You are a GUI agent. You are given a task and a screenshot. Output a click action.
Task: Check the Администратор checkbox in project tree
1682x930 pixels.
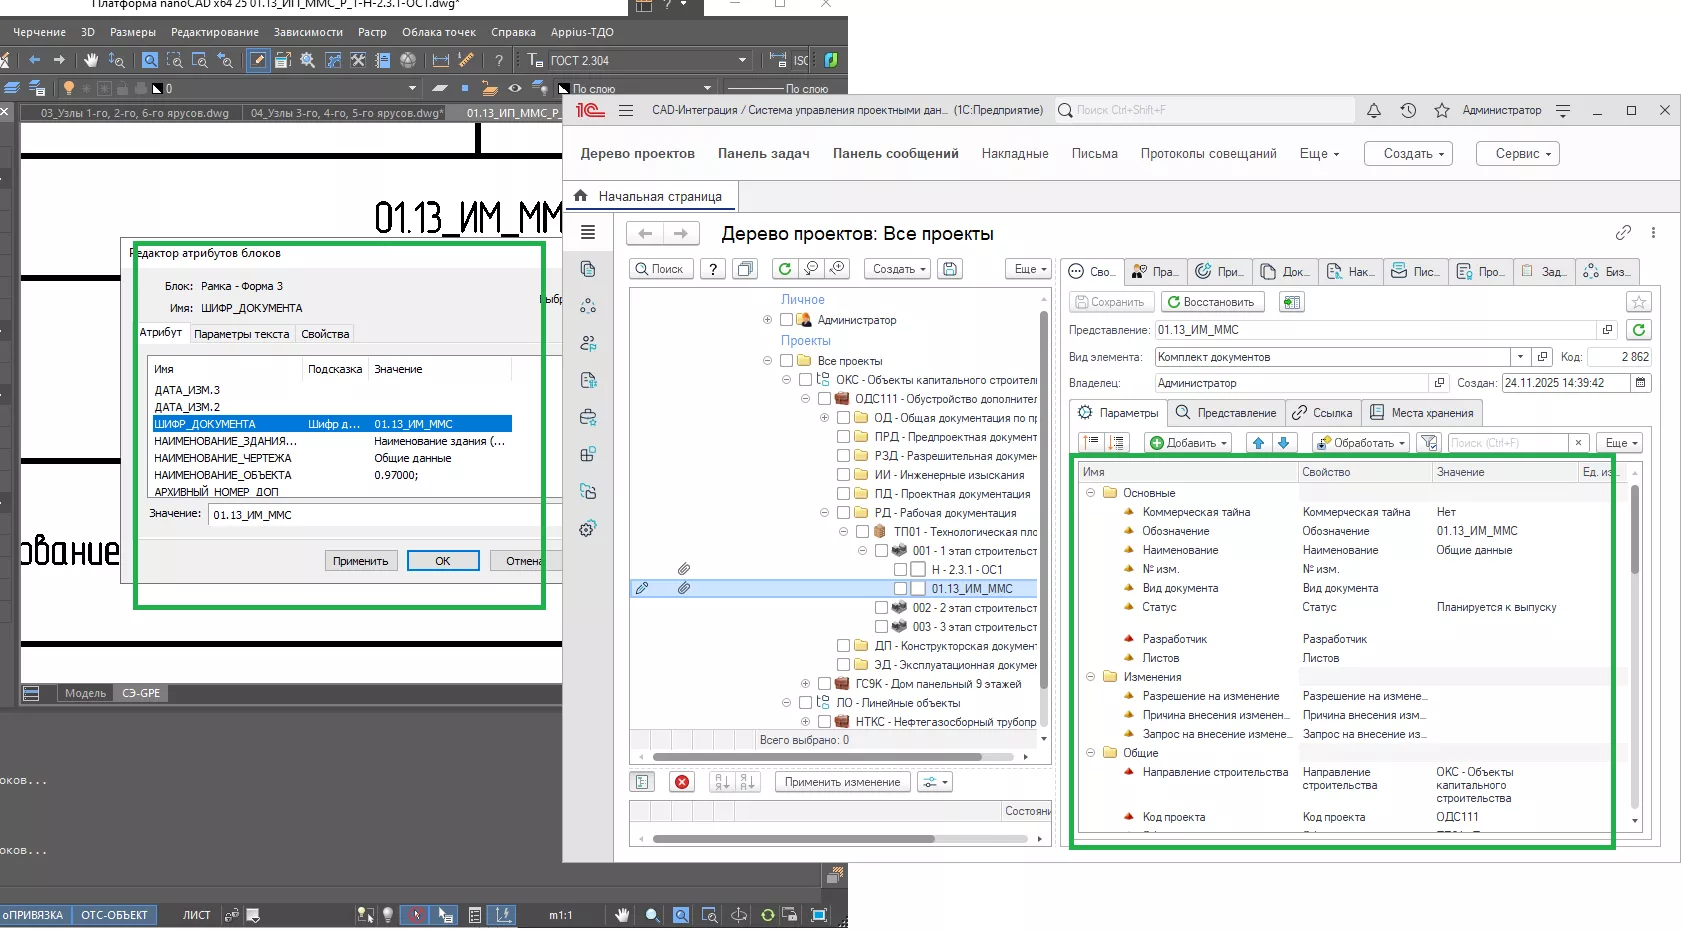pyautogui.click(x=786, y=320)
